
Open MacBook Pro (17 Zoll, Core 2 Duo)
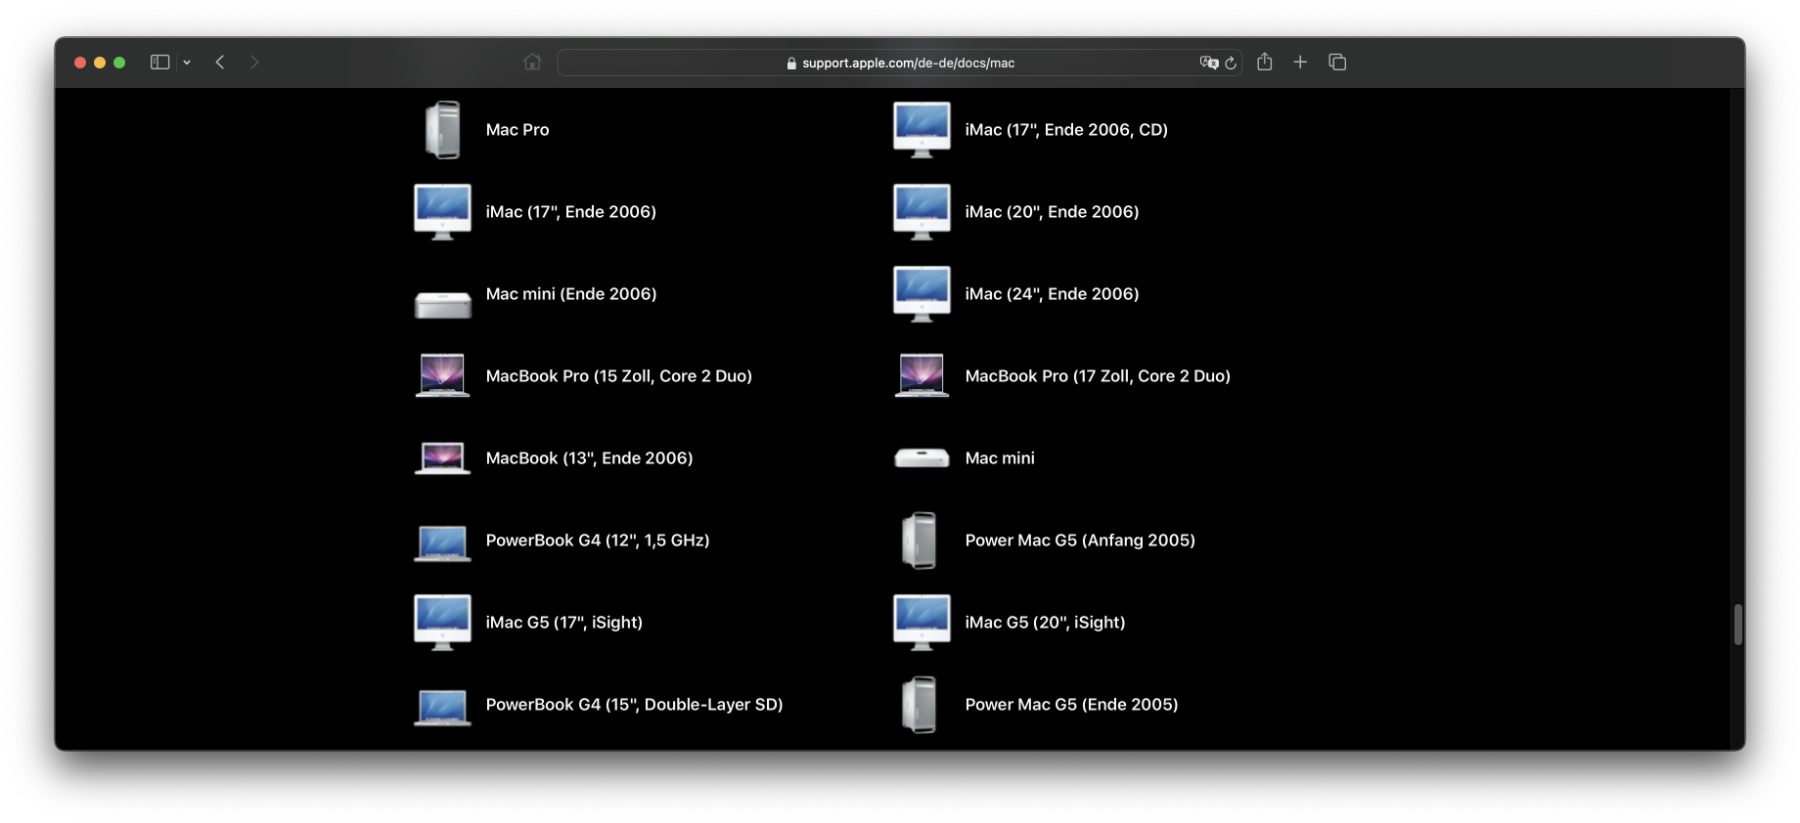(x=1097, y=376)
